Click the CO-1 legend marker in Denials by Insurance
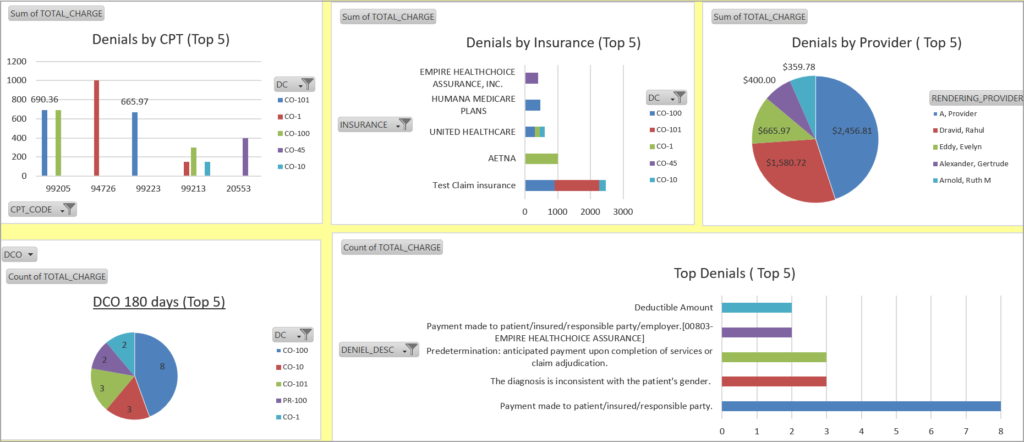This screenshot has height=442, width=1024. click(651, 145)
